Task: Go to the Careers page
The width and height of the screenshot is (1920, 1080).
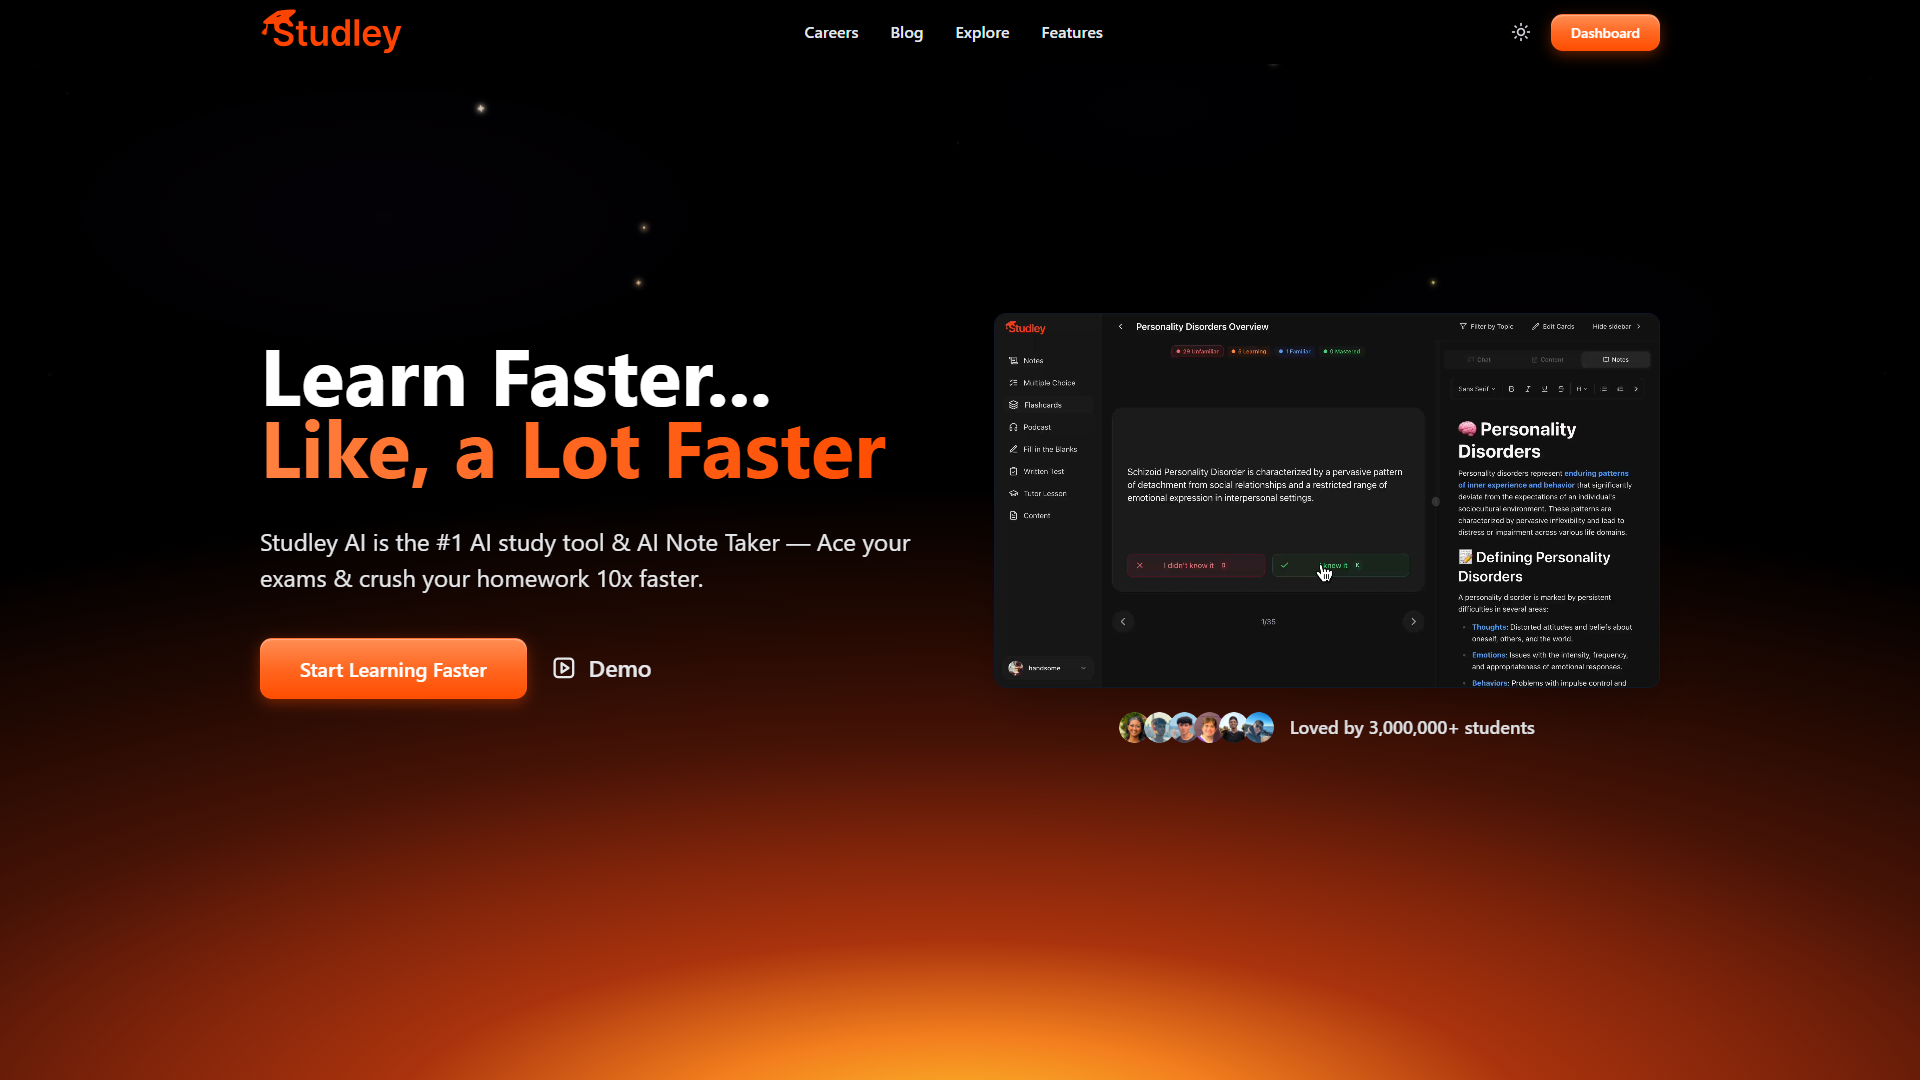Action: [831, 33]
